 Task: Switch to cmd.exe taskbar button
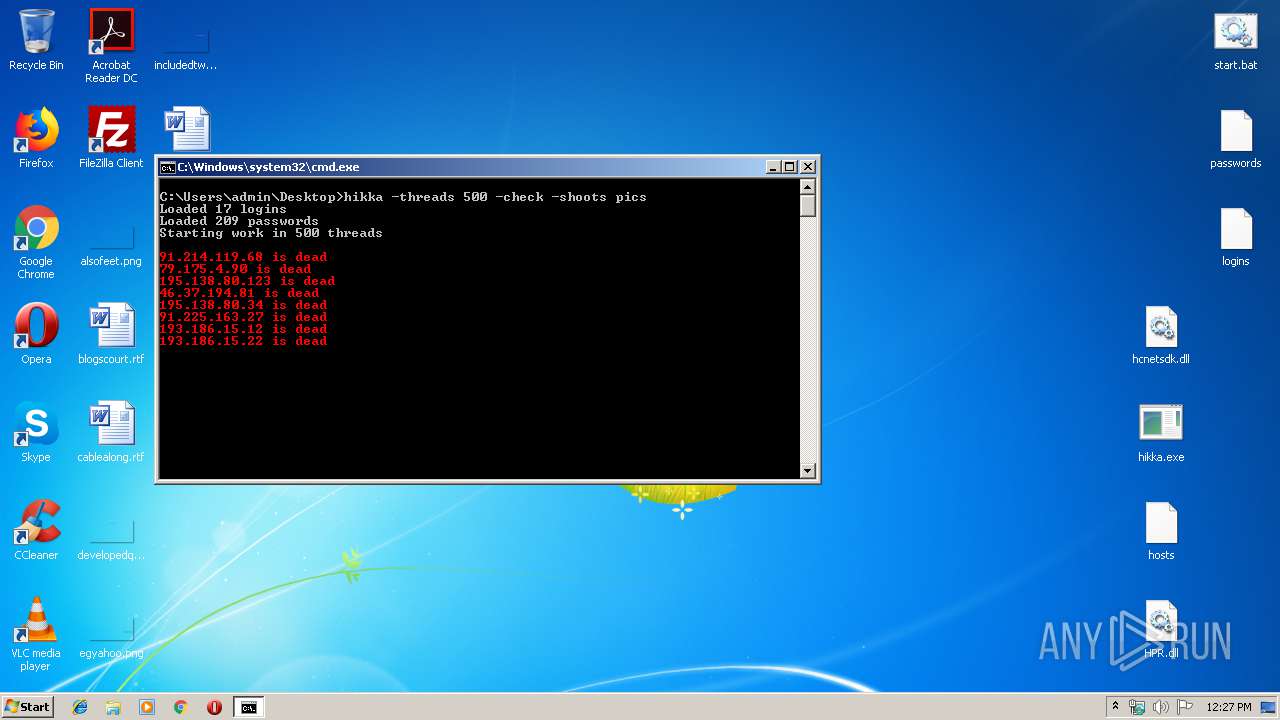pyautogui.click(x=248, y=707)
